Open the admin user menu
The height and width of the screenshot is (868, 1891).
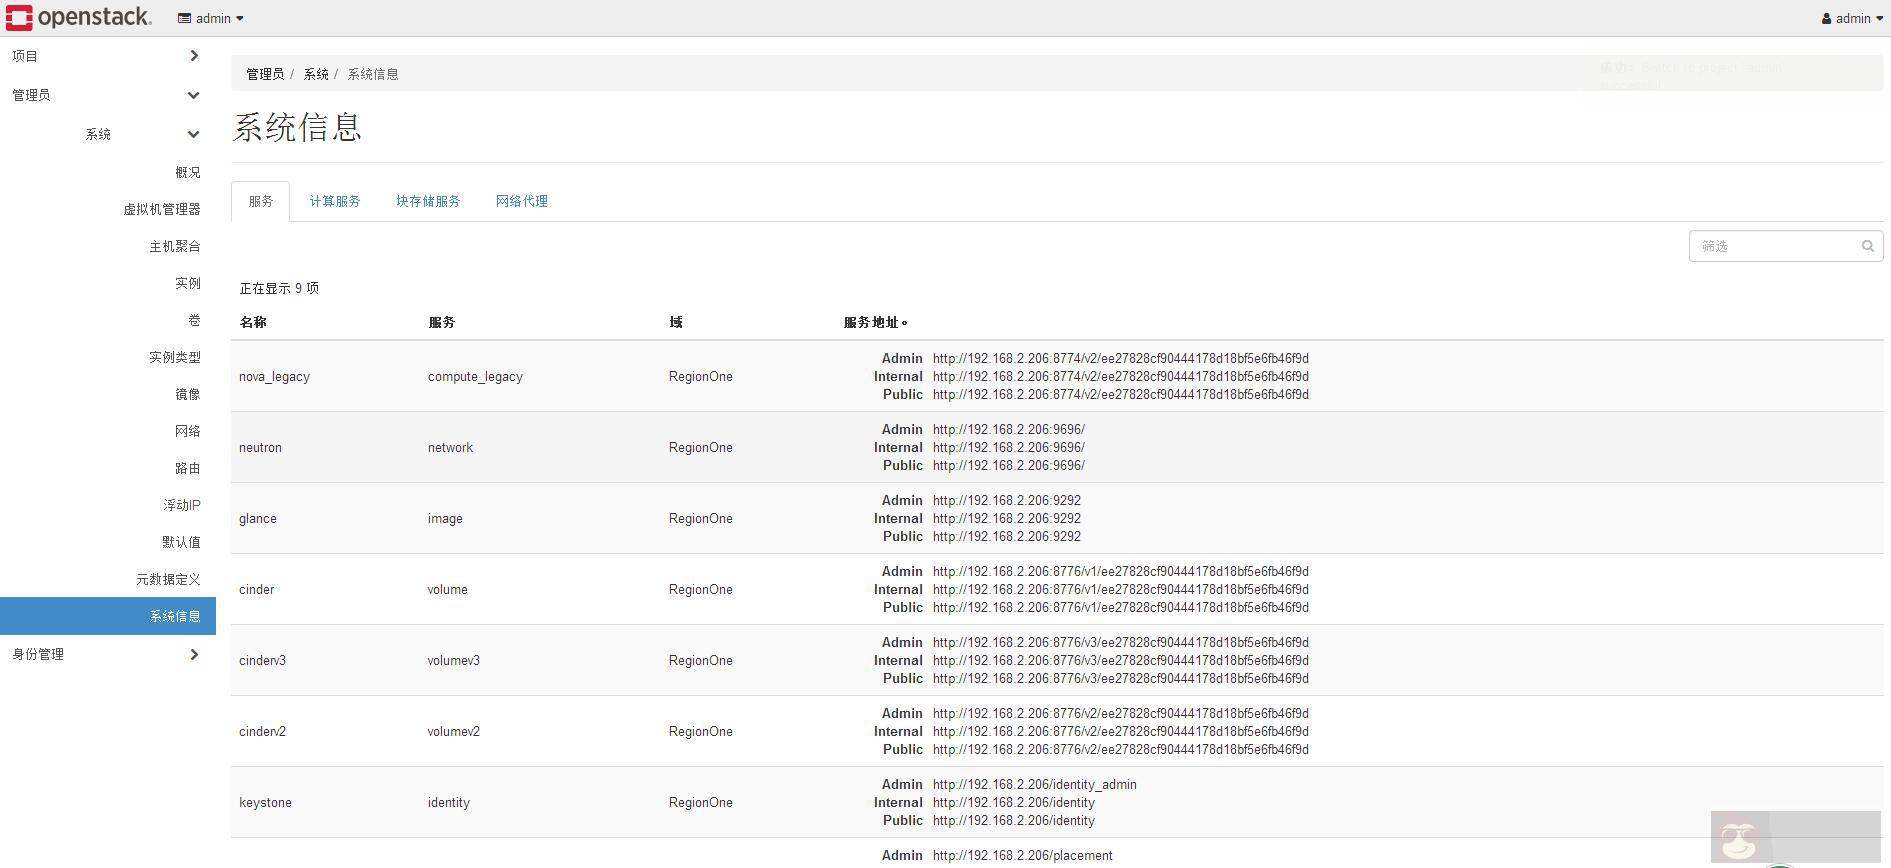tap(1852, 18)
